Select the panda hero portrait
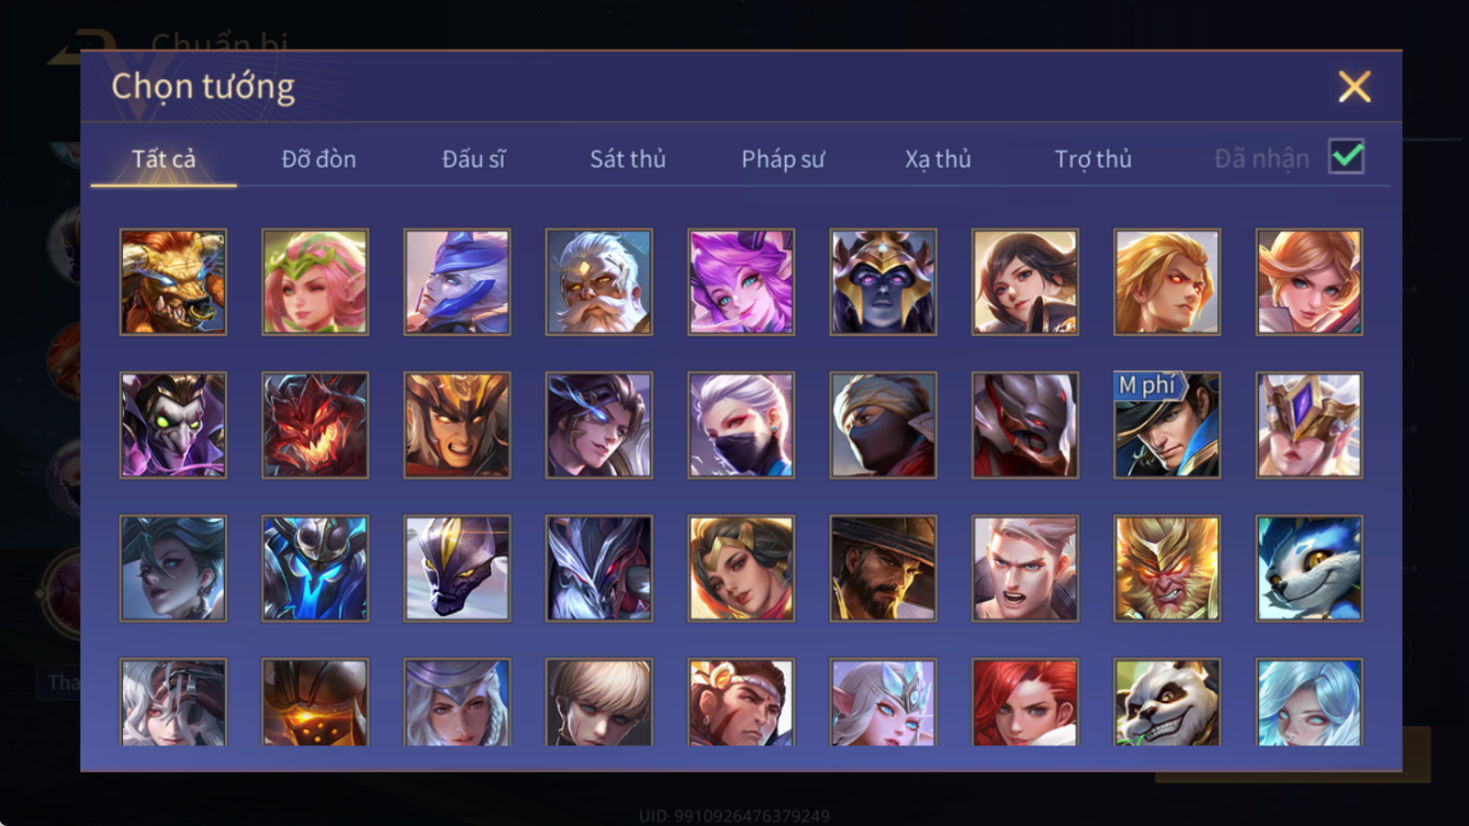Screen dimensions: 1469x826 1167,702
